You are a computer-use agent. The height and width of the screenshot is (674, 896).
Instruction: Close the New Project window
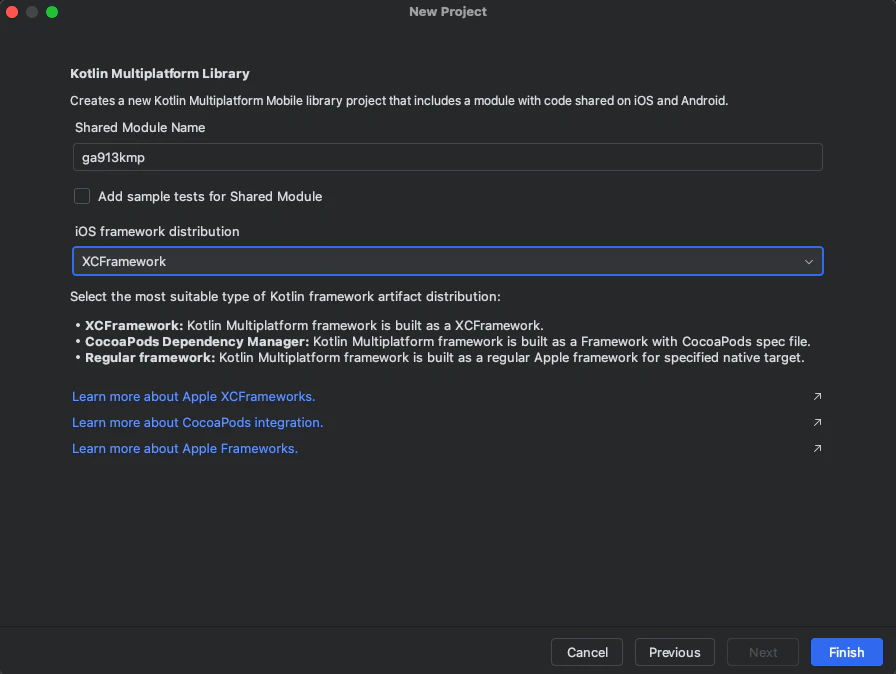(x=12, y=12)
